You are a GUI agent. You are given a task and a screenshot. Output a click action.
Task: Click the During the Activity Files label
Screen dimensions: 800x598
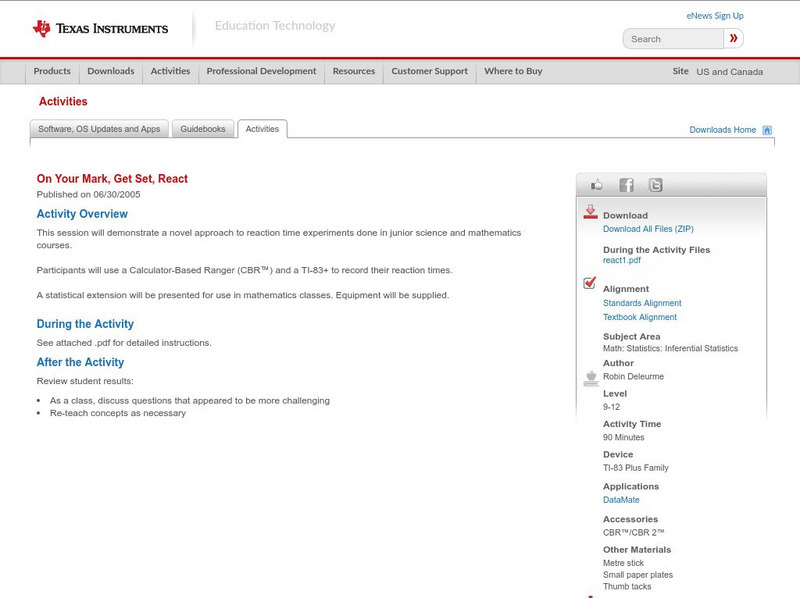pos(657,250)
